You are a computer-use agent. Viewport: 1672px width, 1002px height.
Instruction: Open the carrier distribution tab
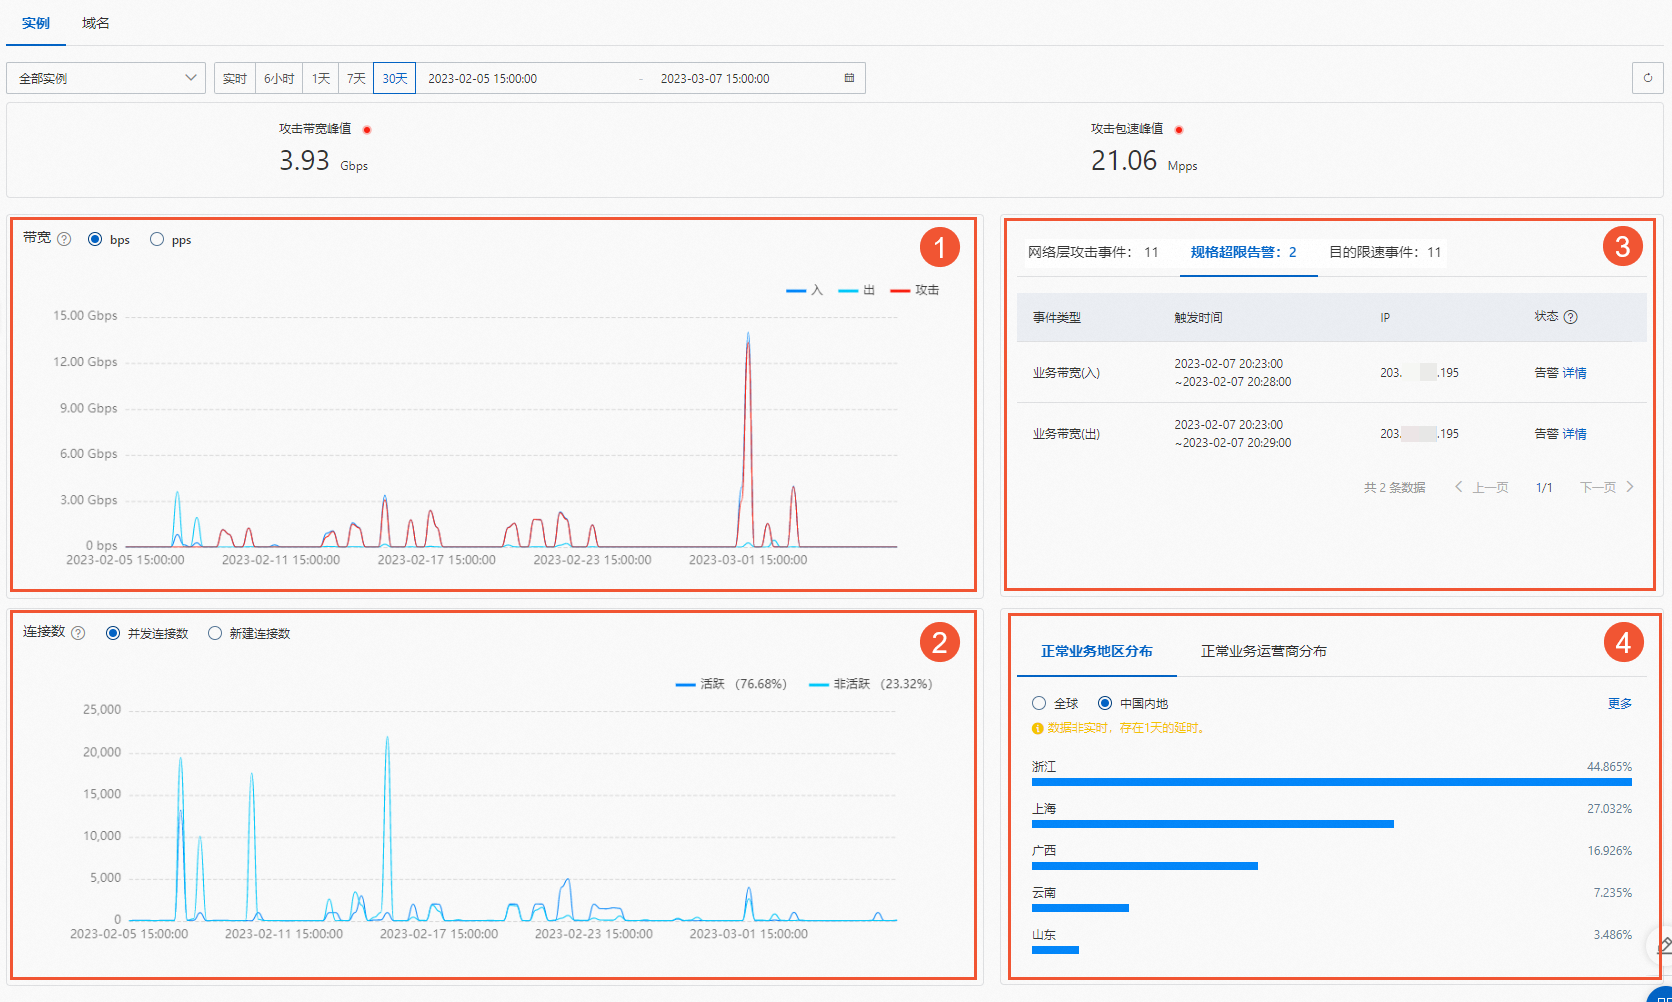point(1264,651)
